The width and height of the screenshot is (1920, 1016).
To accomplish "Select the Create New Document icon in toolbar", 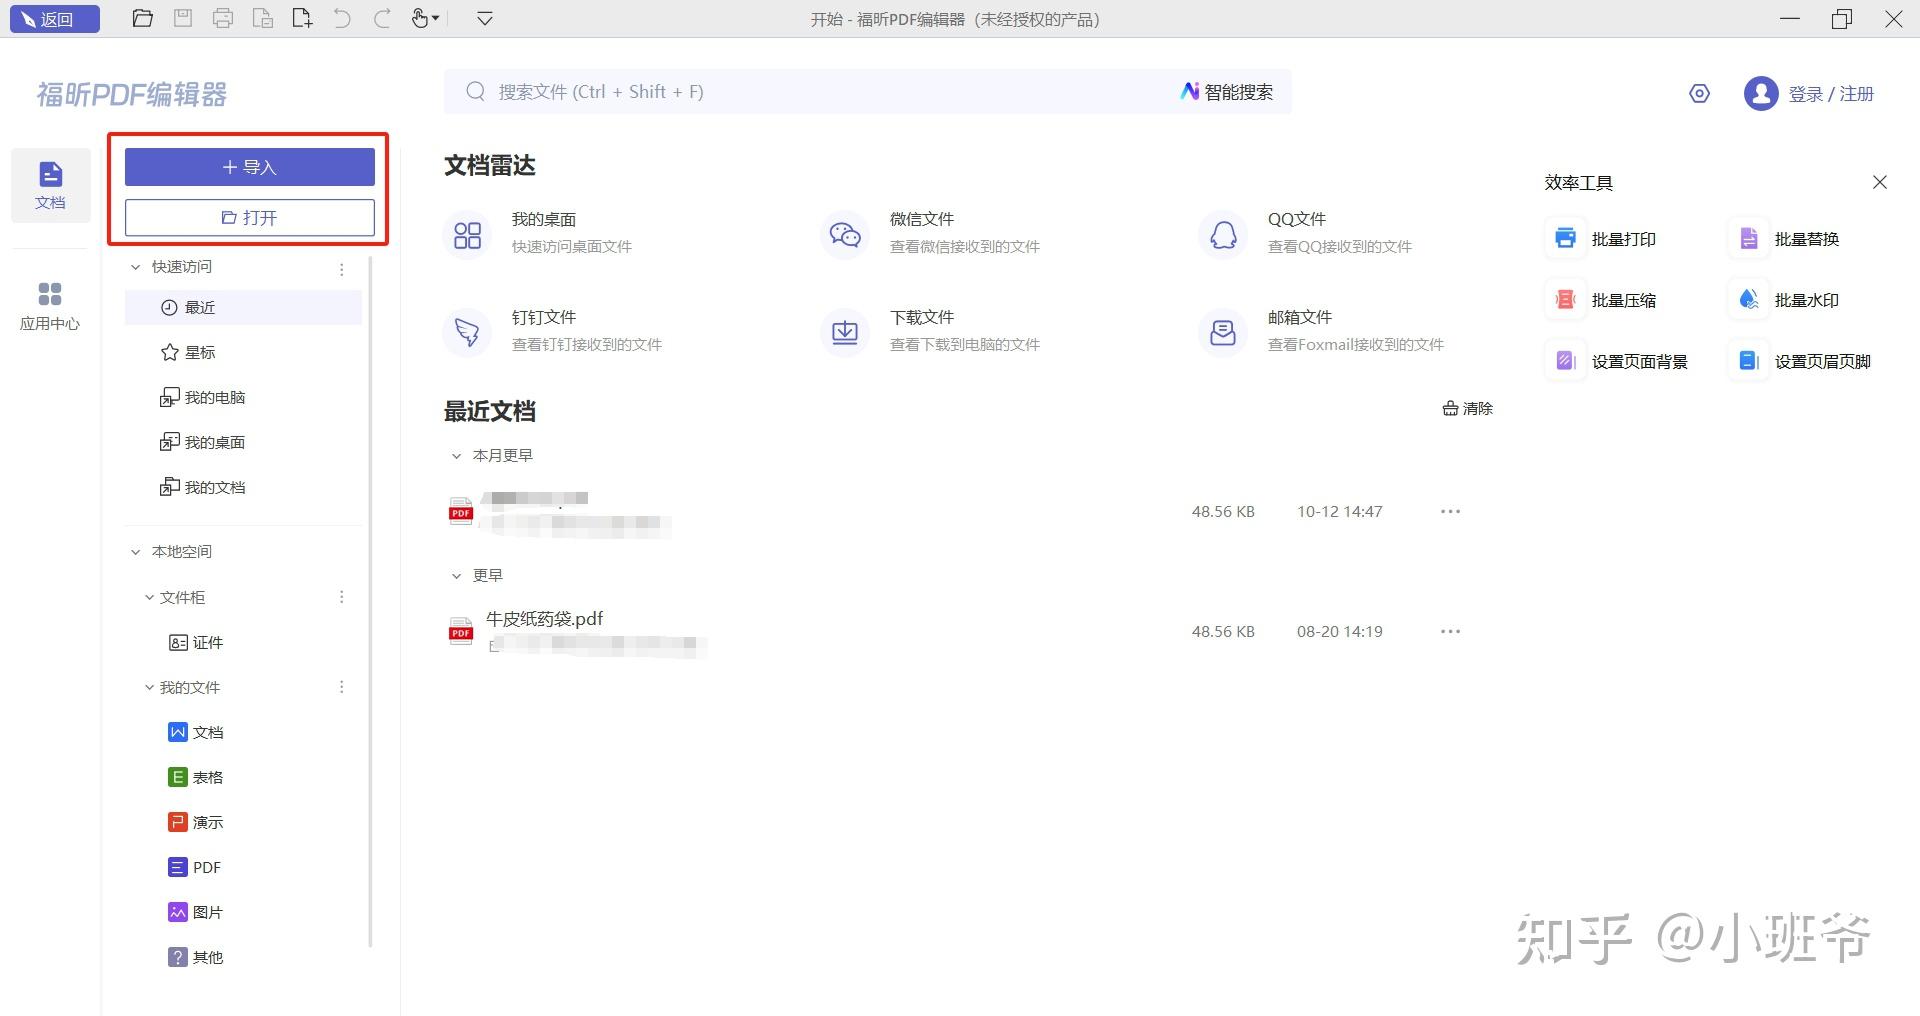I will (302, 18).
